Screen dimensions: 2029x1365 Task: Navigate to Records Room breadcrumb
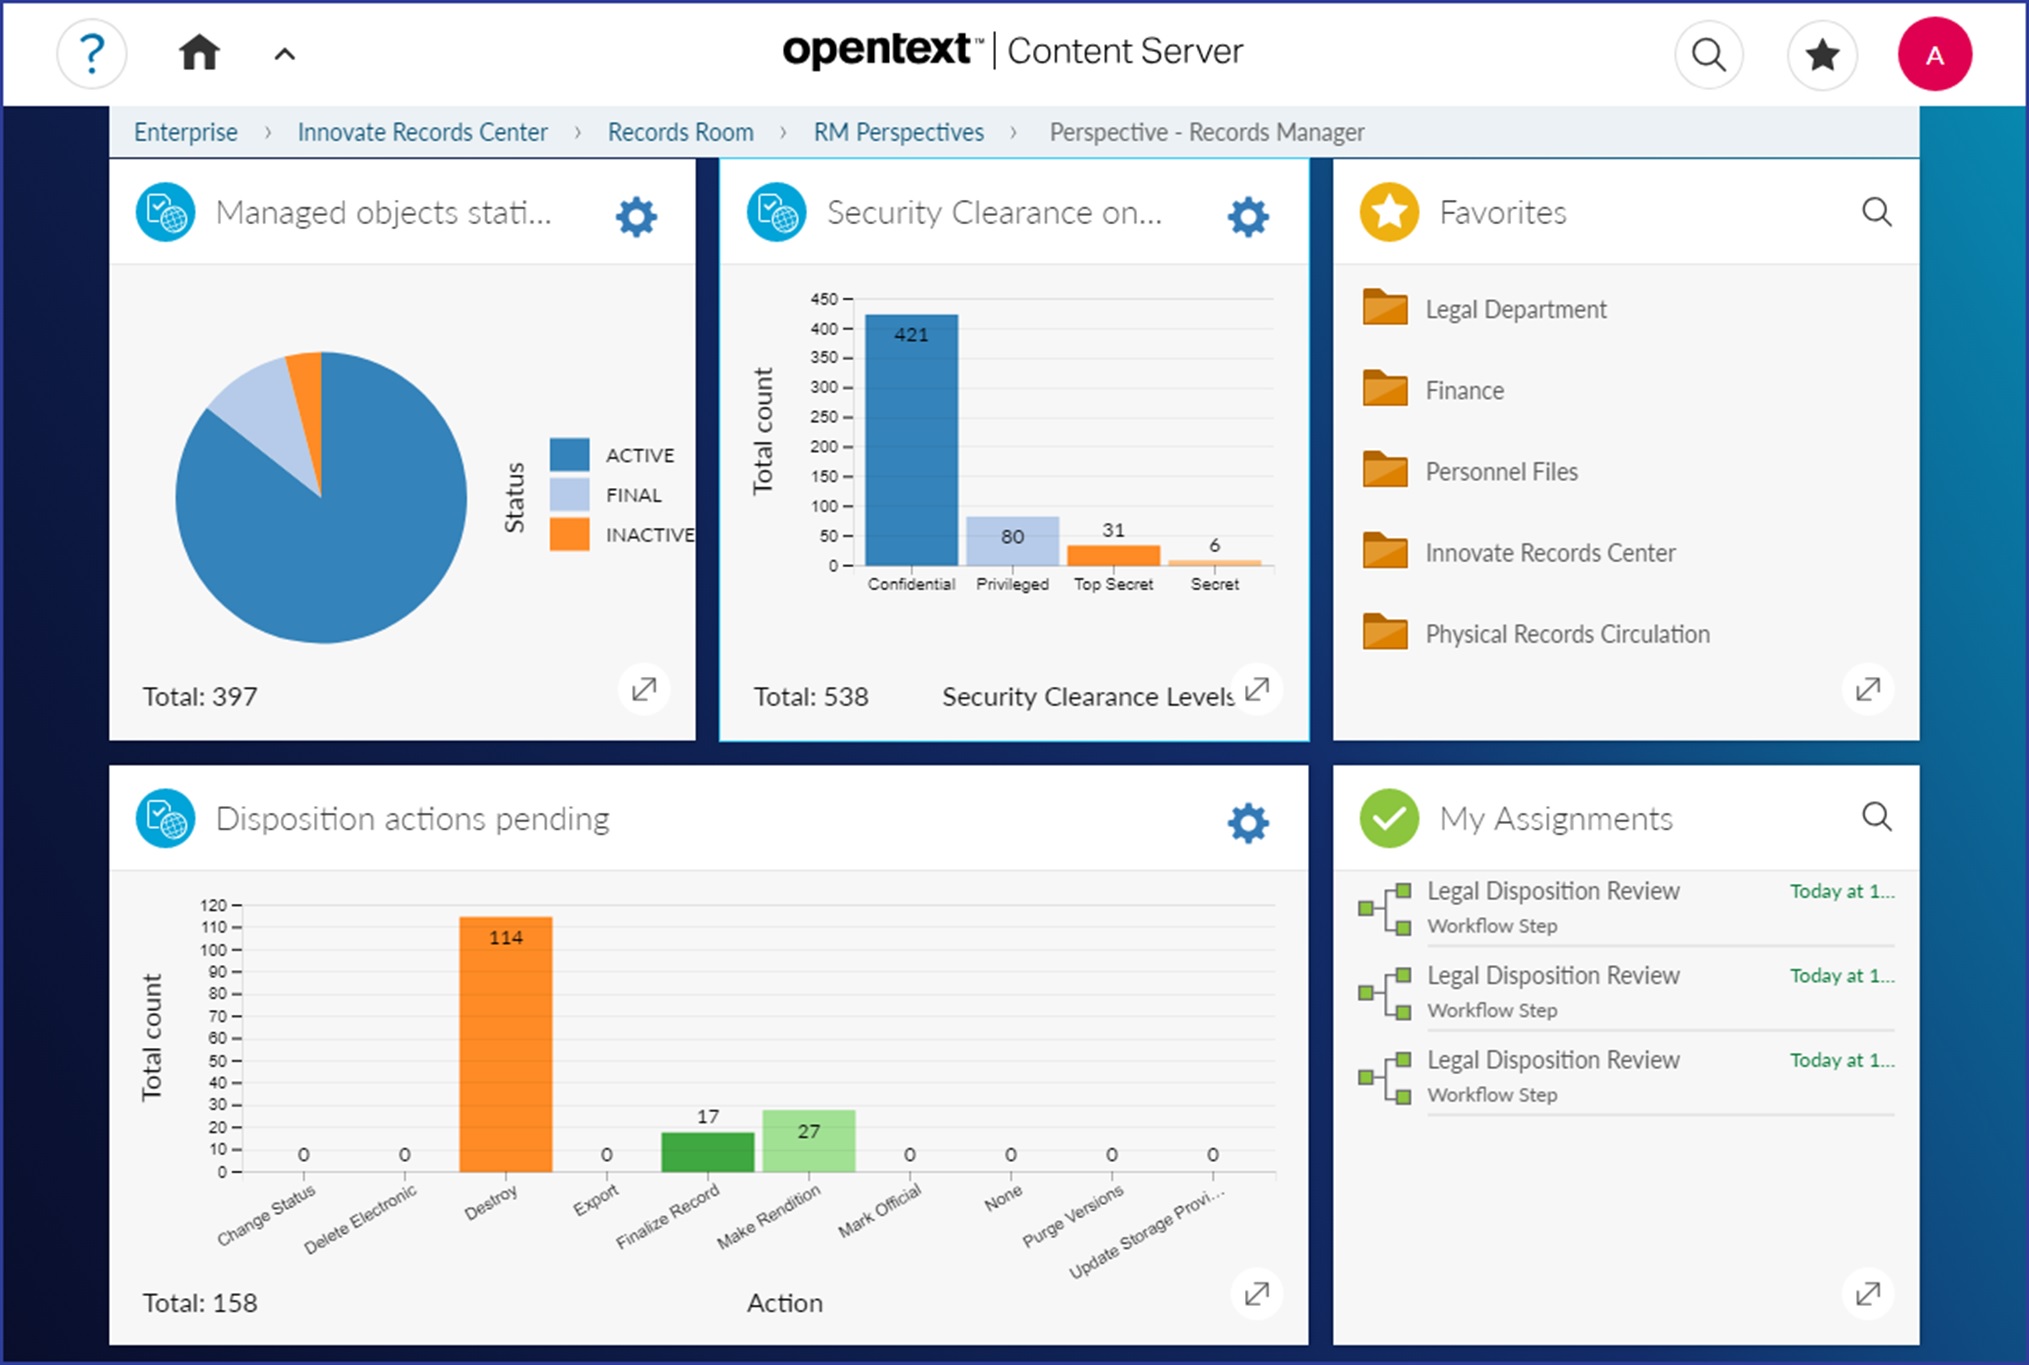coord(680,132)
